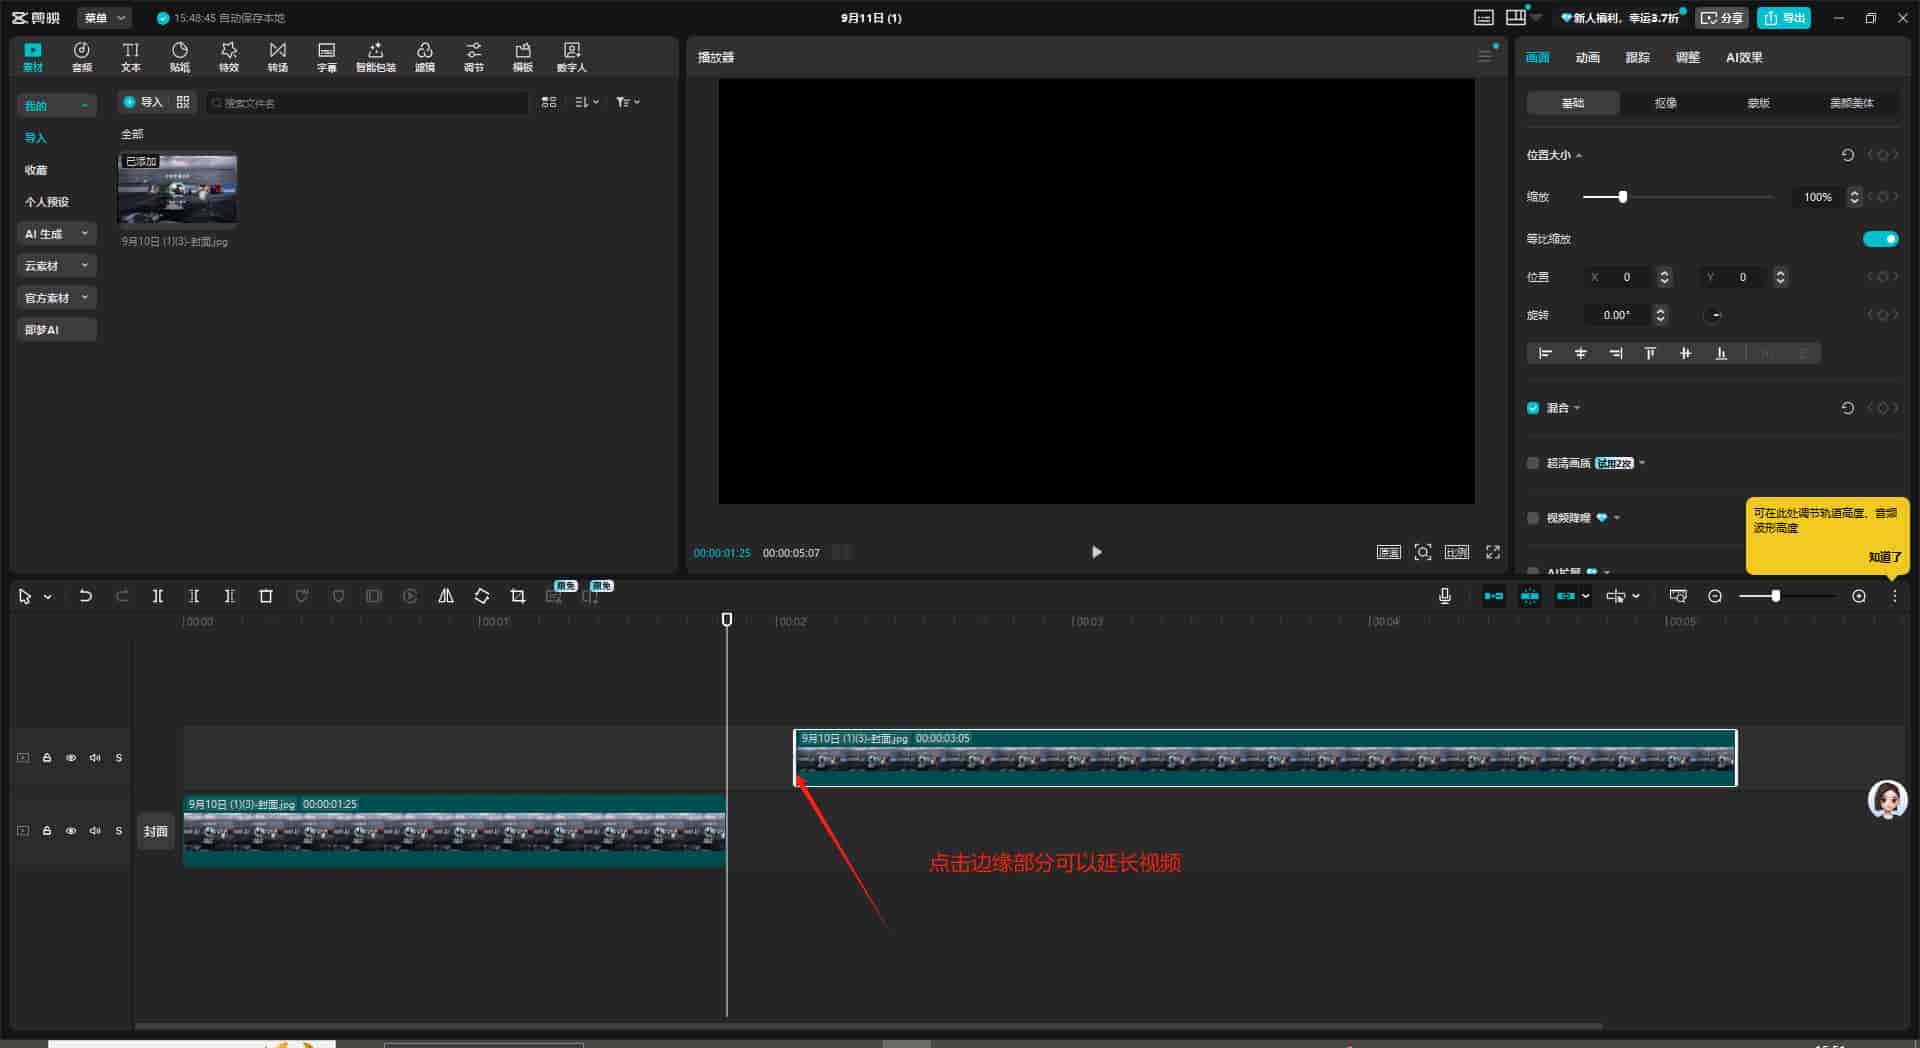Screen dimensions: 1920x1048
Task: Open the 贴纸 stickers panel
Action: tap(180, 56)
